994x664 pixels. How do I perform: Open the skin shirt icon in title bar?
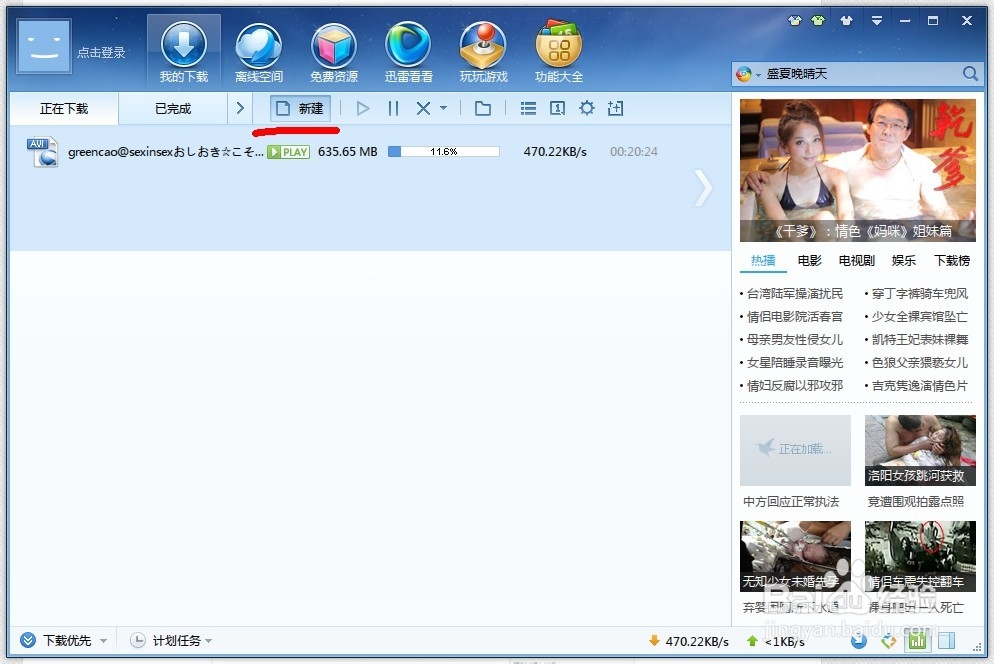tap(846, 20)
